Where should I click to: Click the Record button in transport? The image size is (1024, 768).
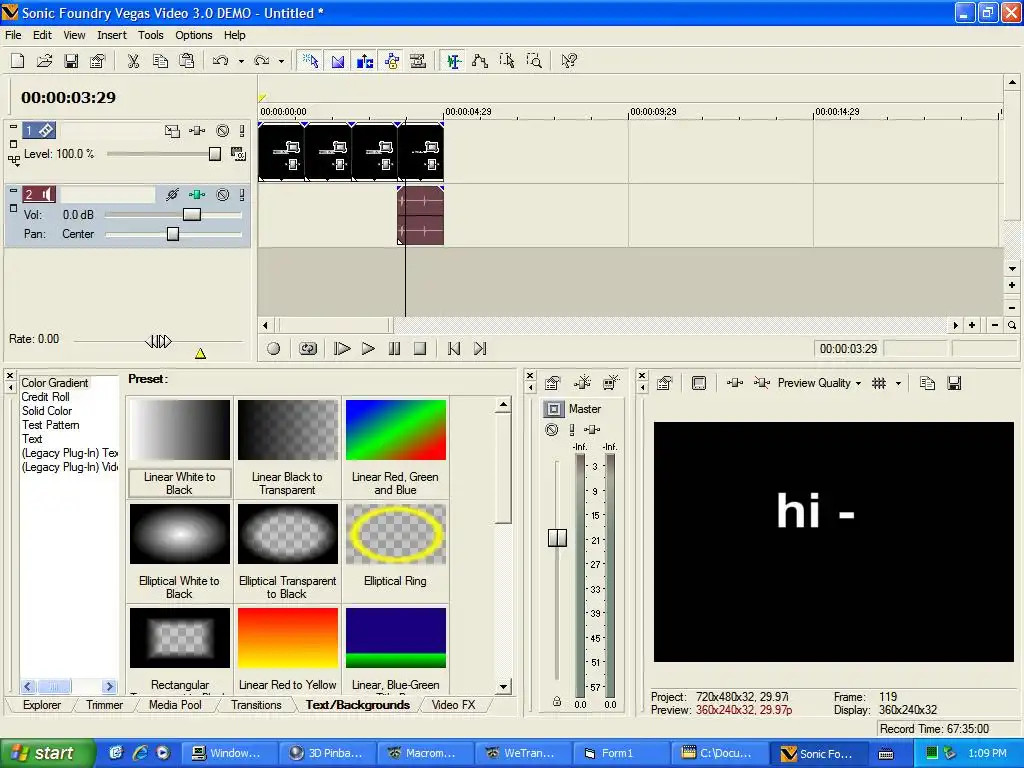(x=274, y=349)
